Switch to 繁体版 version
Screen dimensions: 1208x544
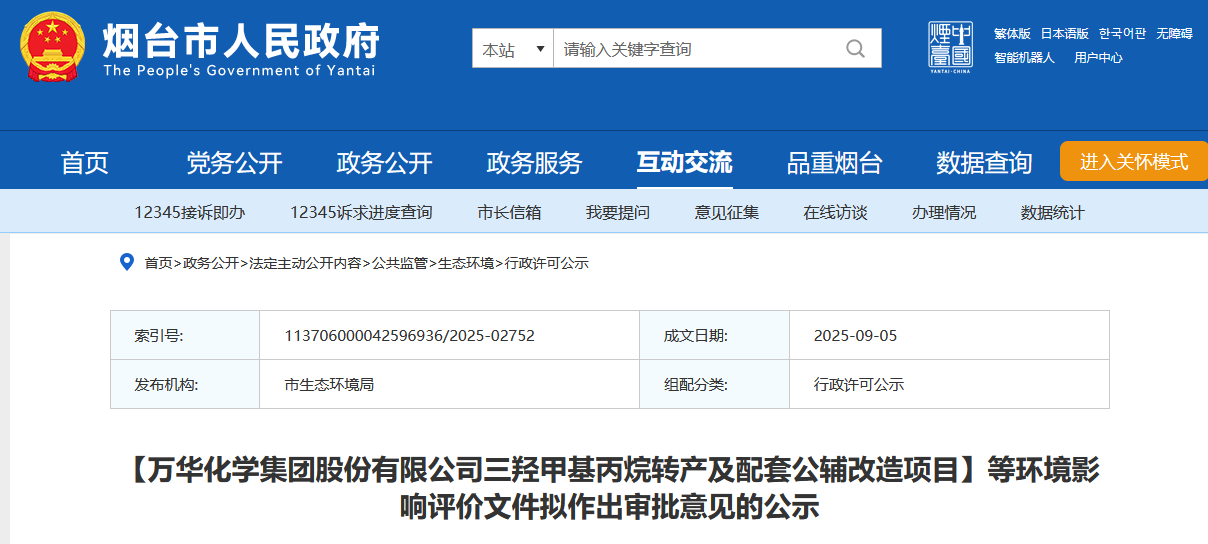coord(1012,33)
